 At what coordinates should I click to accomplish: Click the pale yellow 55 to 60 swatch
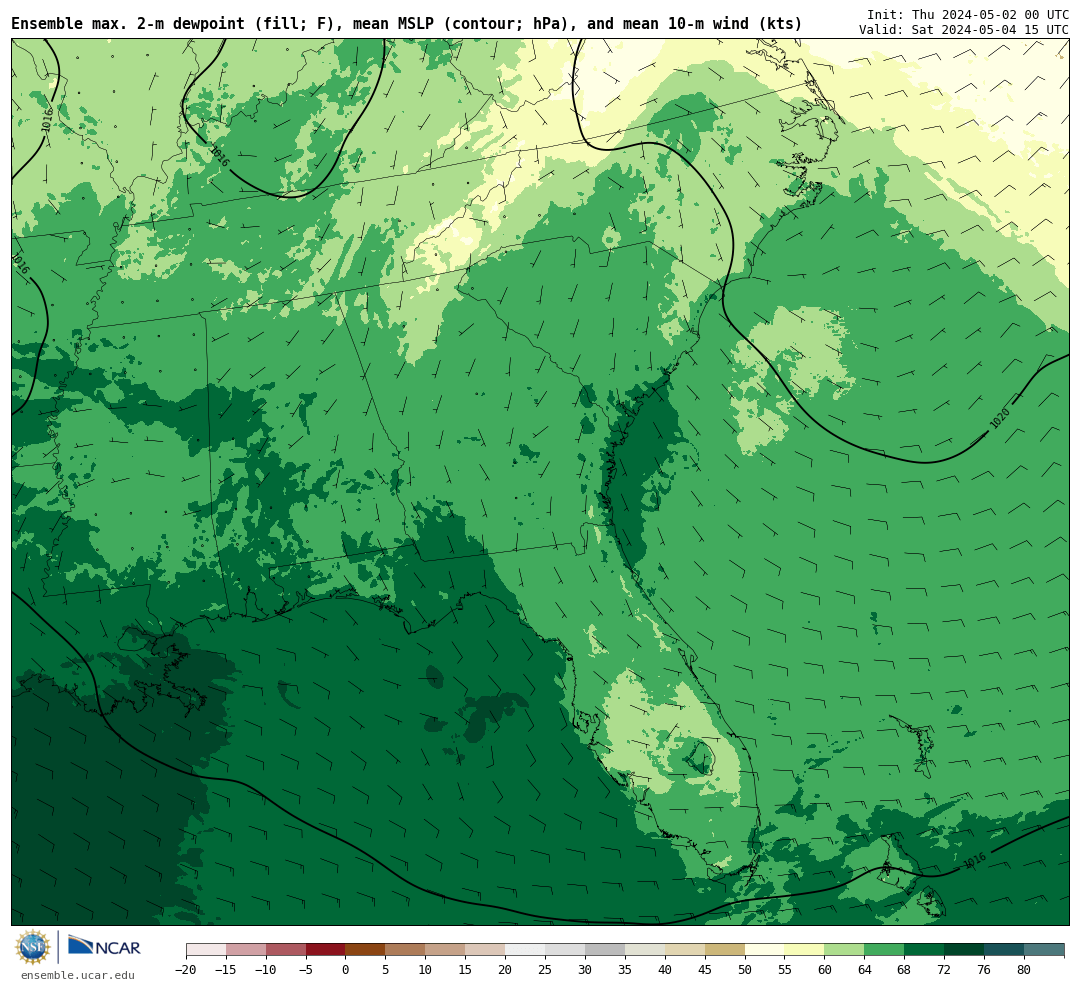[804, 950]
